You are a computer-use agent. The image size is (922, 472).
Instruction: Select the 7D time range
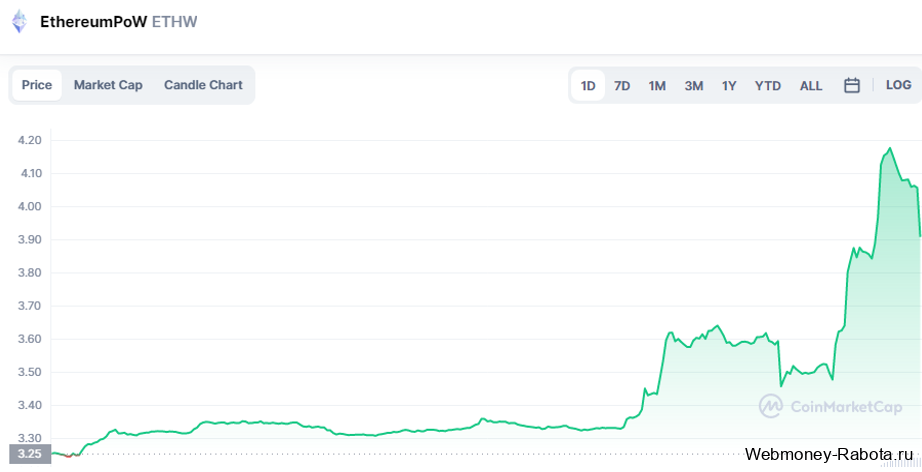pos(622,86)
